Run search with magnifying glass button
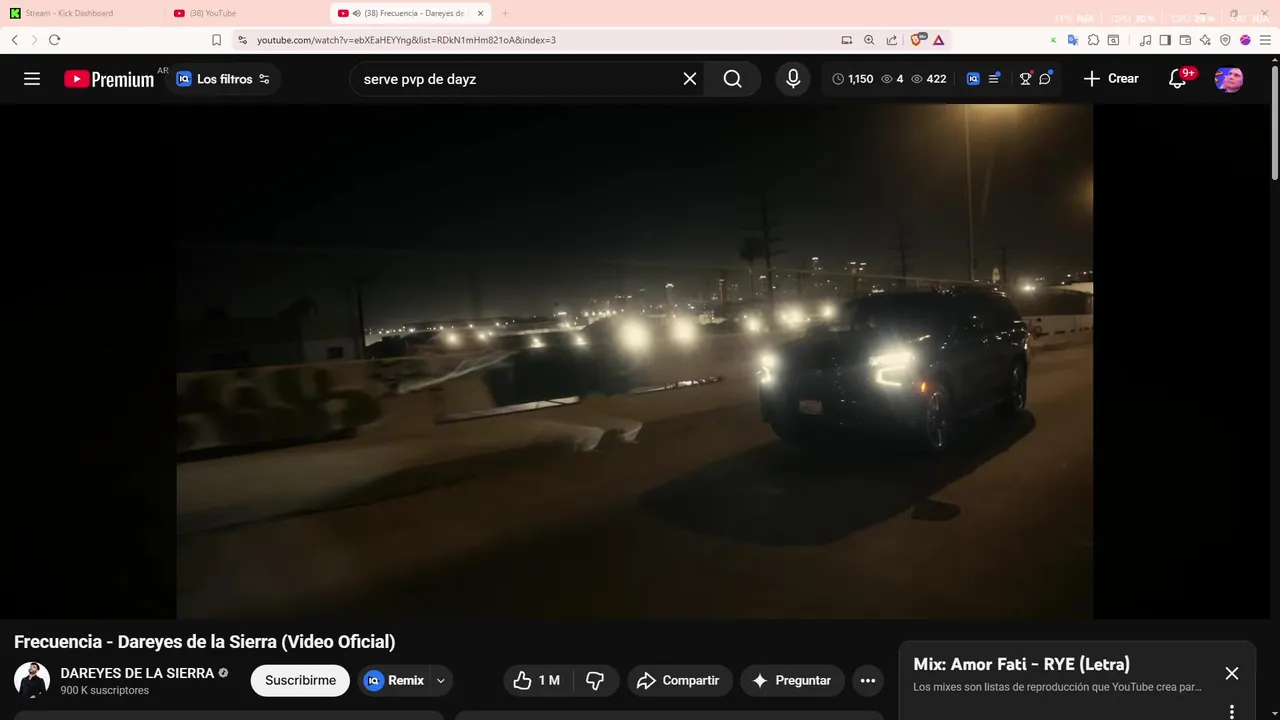Screen dimensions: 1280x720 tap(733, 79)
